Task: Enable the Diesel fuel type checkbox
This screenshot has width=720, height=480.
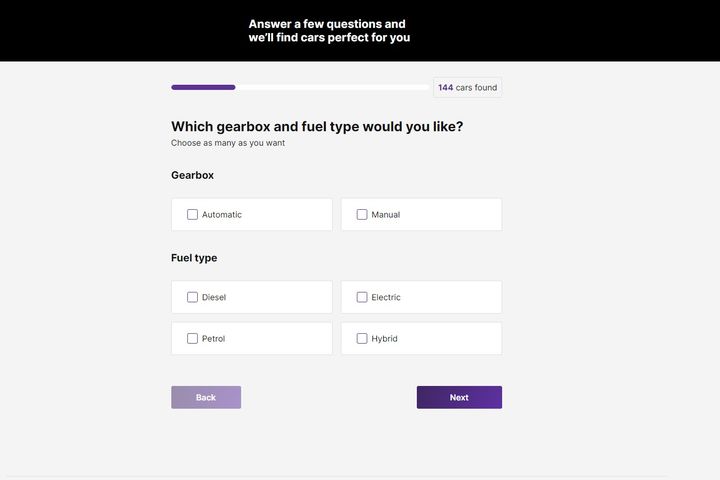Action: point(192,297)
